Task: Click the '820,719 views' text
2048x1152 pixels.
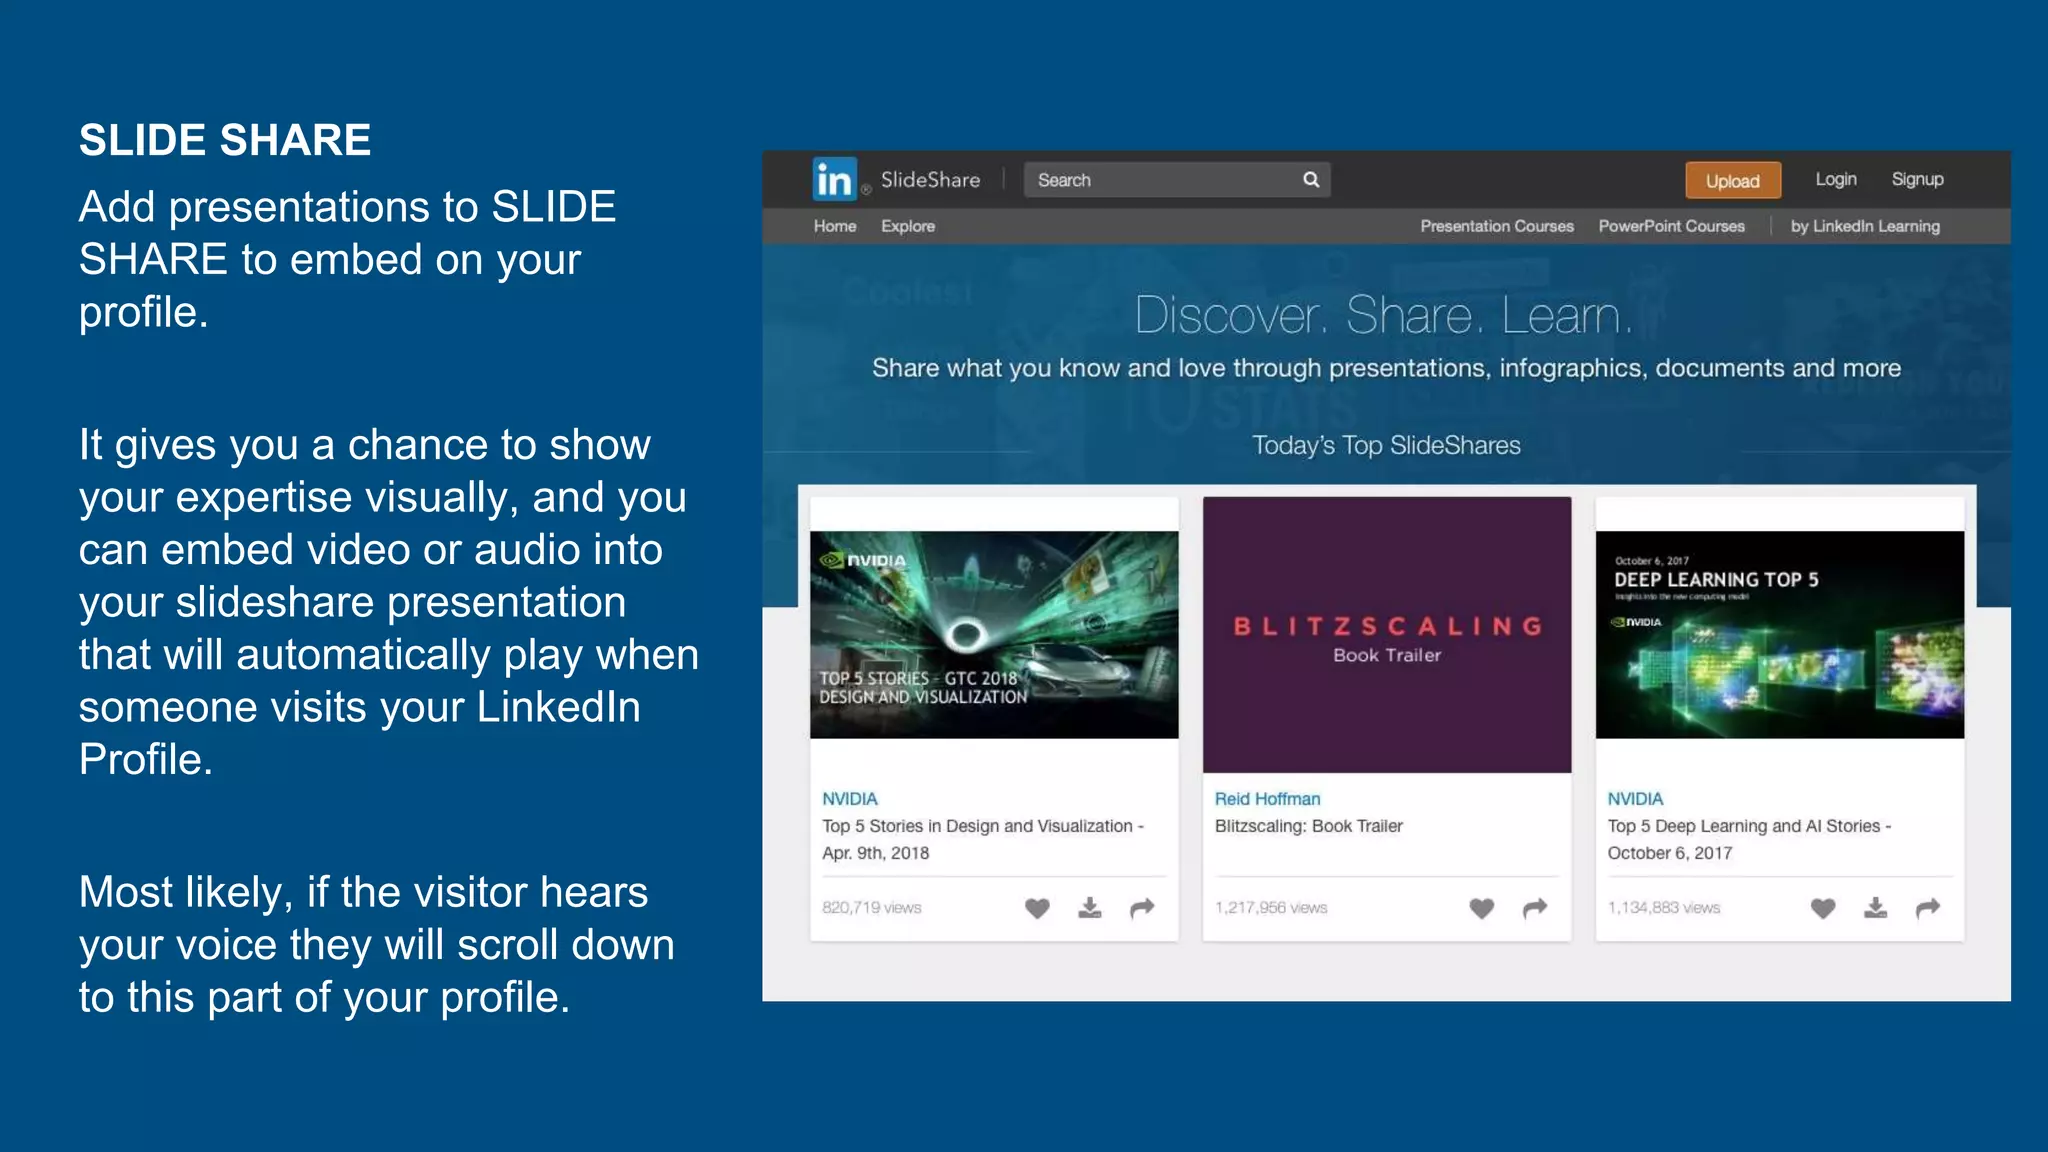Action: 872,908
